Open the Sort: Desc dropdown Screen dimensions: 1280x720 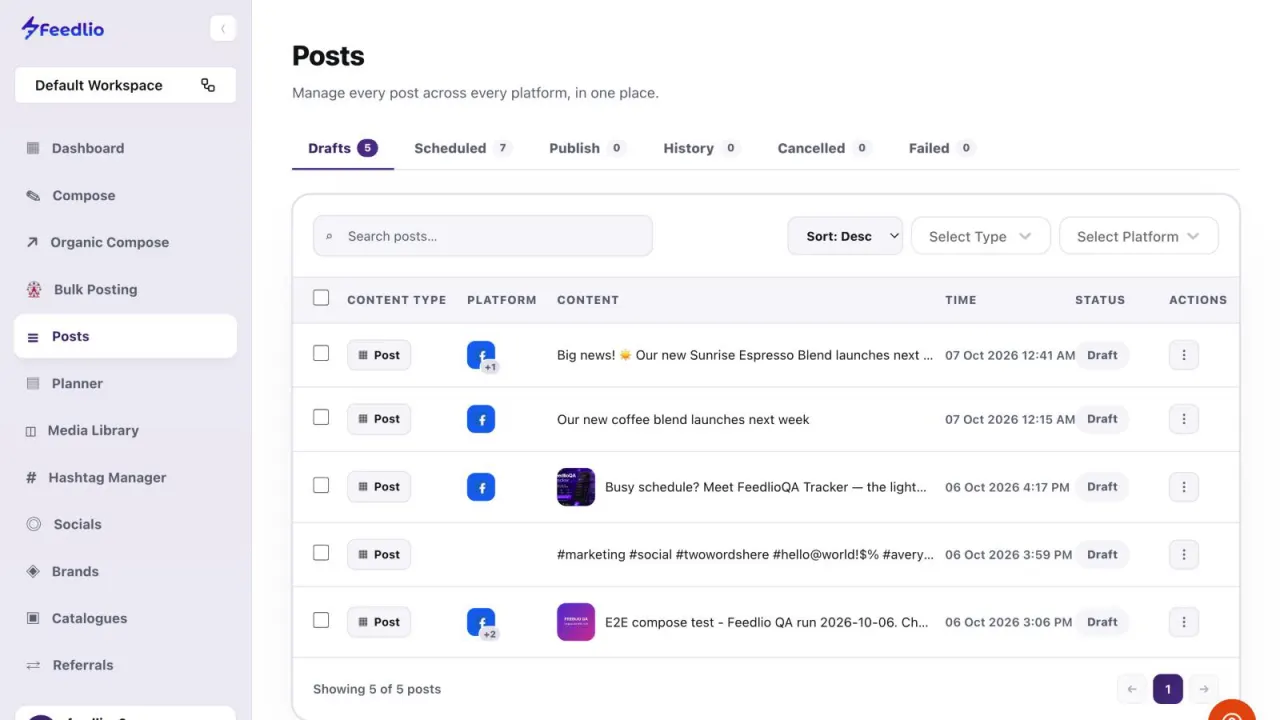845,236
